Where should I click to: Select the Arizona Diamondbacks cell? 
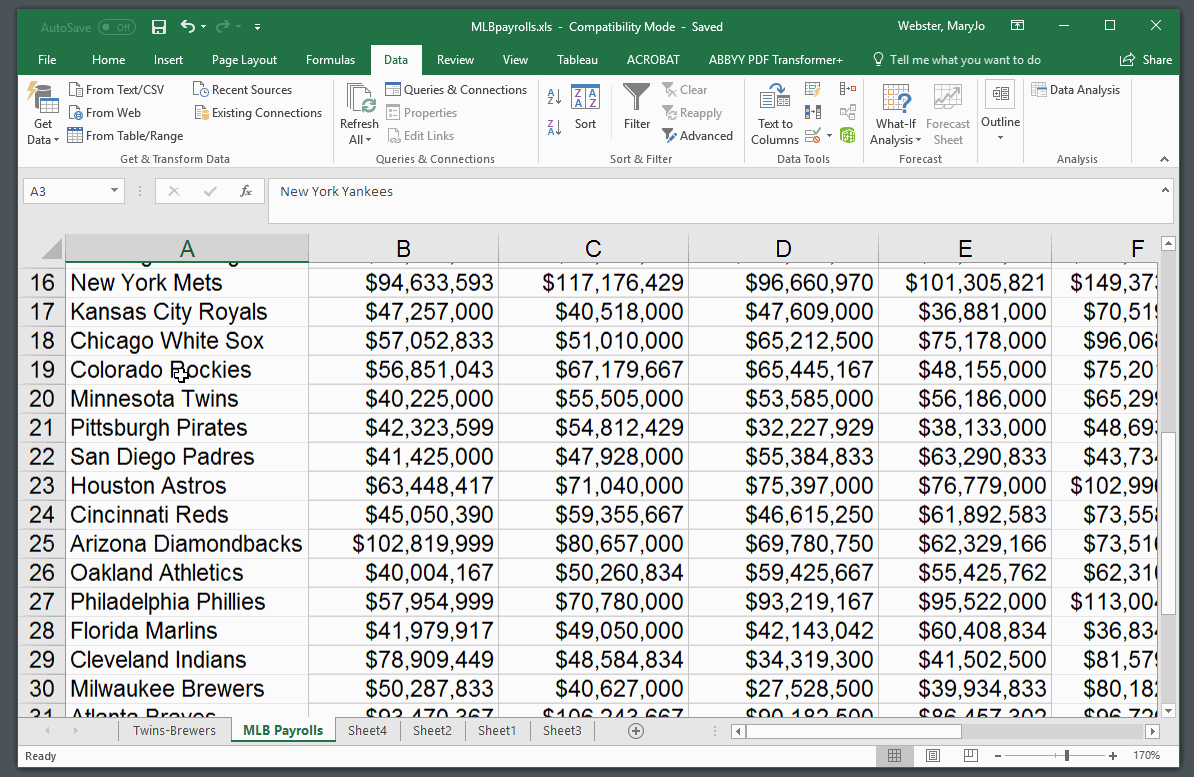187,544
